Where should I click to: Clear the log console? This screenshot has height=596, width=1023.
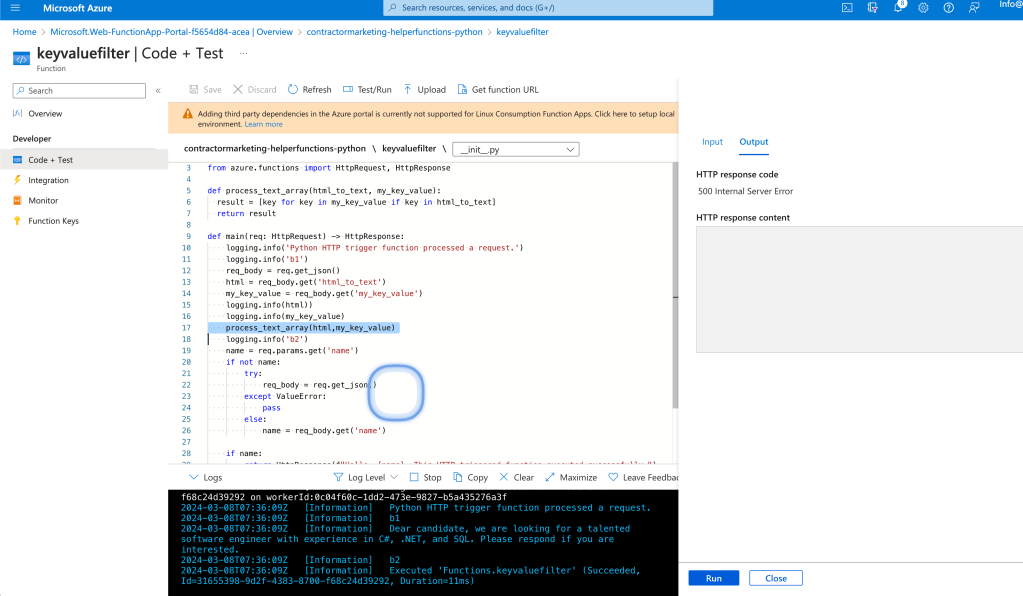(517, 477)
